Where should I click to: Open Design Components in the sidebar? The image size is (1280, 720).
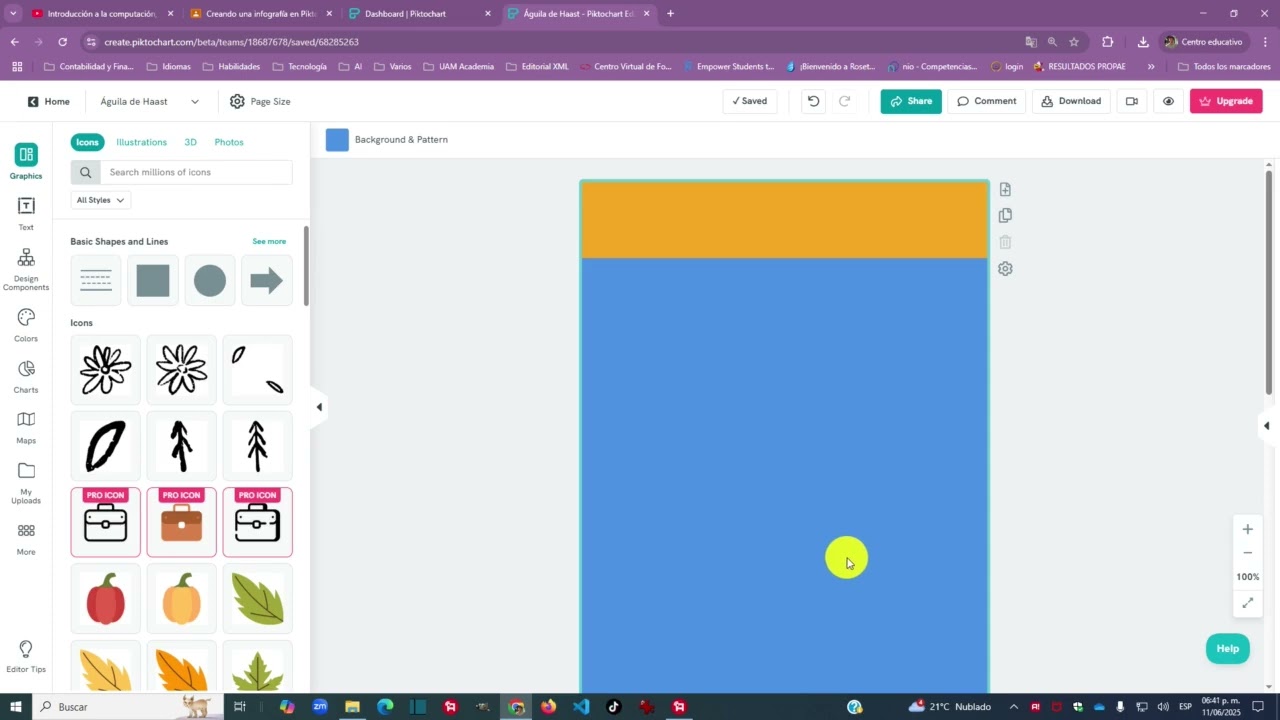coord(26,270)
